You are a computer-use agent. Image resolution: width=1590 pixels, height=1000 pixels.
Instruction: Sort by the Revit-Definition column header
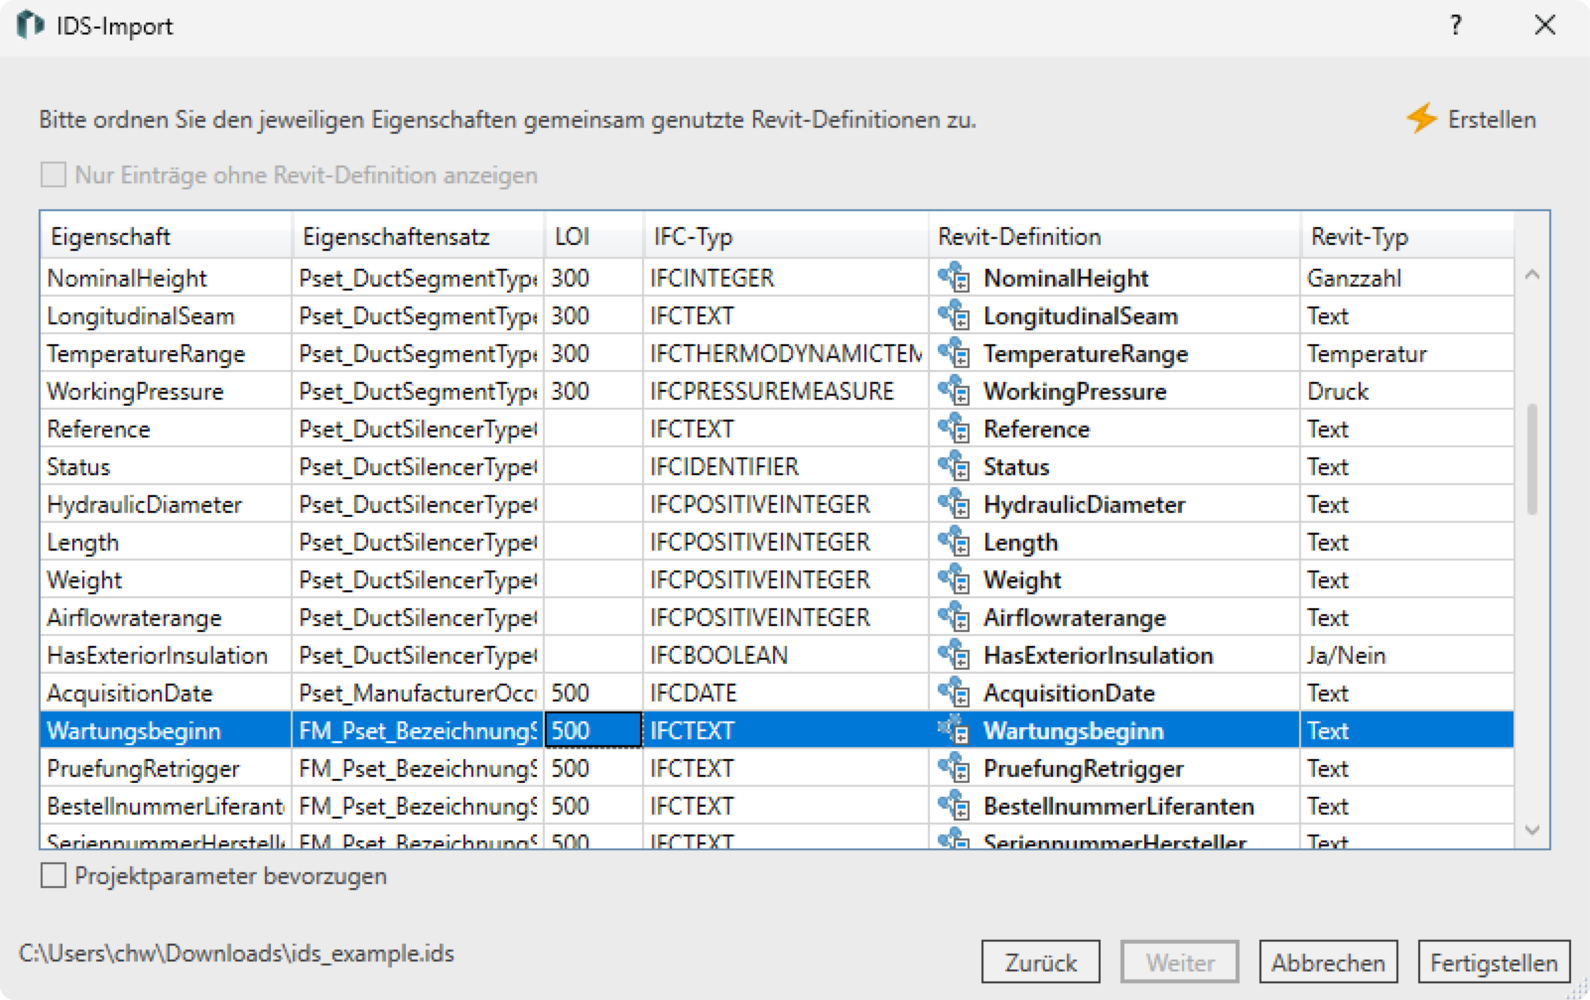tap(1114, 237)
